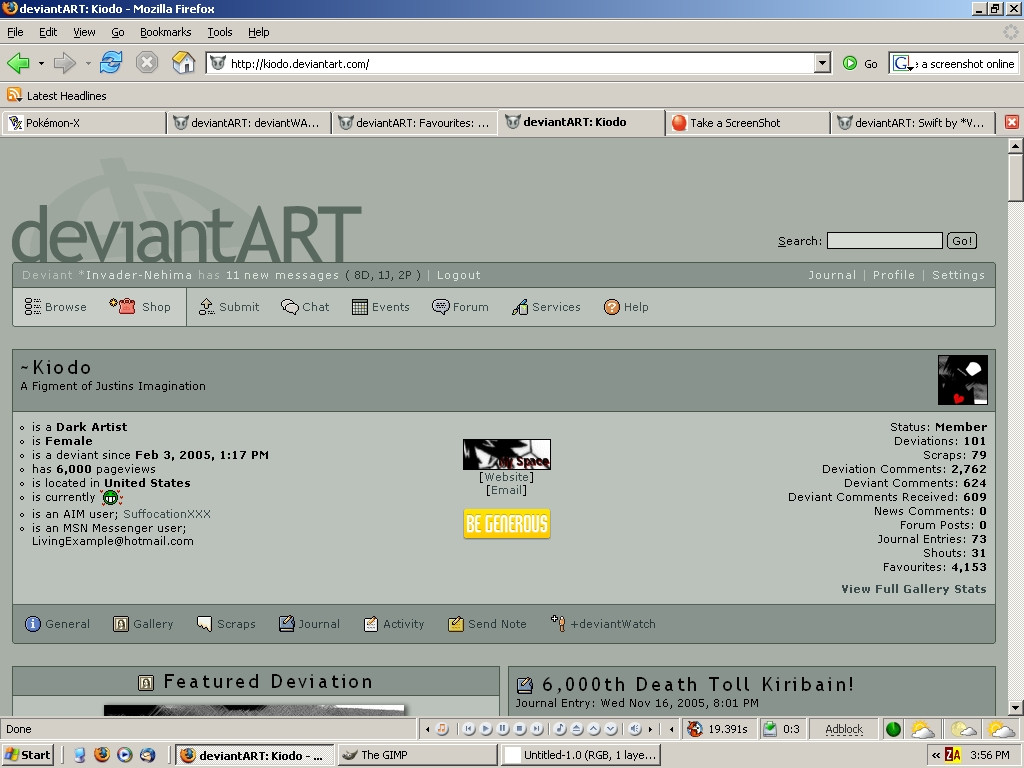
Task: Play music with status bar play button
Action: pyautogui.click(x=486, y=729)
